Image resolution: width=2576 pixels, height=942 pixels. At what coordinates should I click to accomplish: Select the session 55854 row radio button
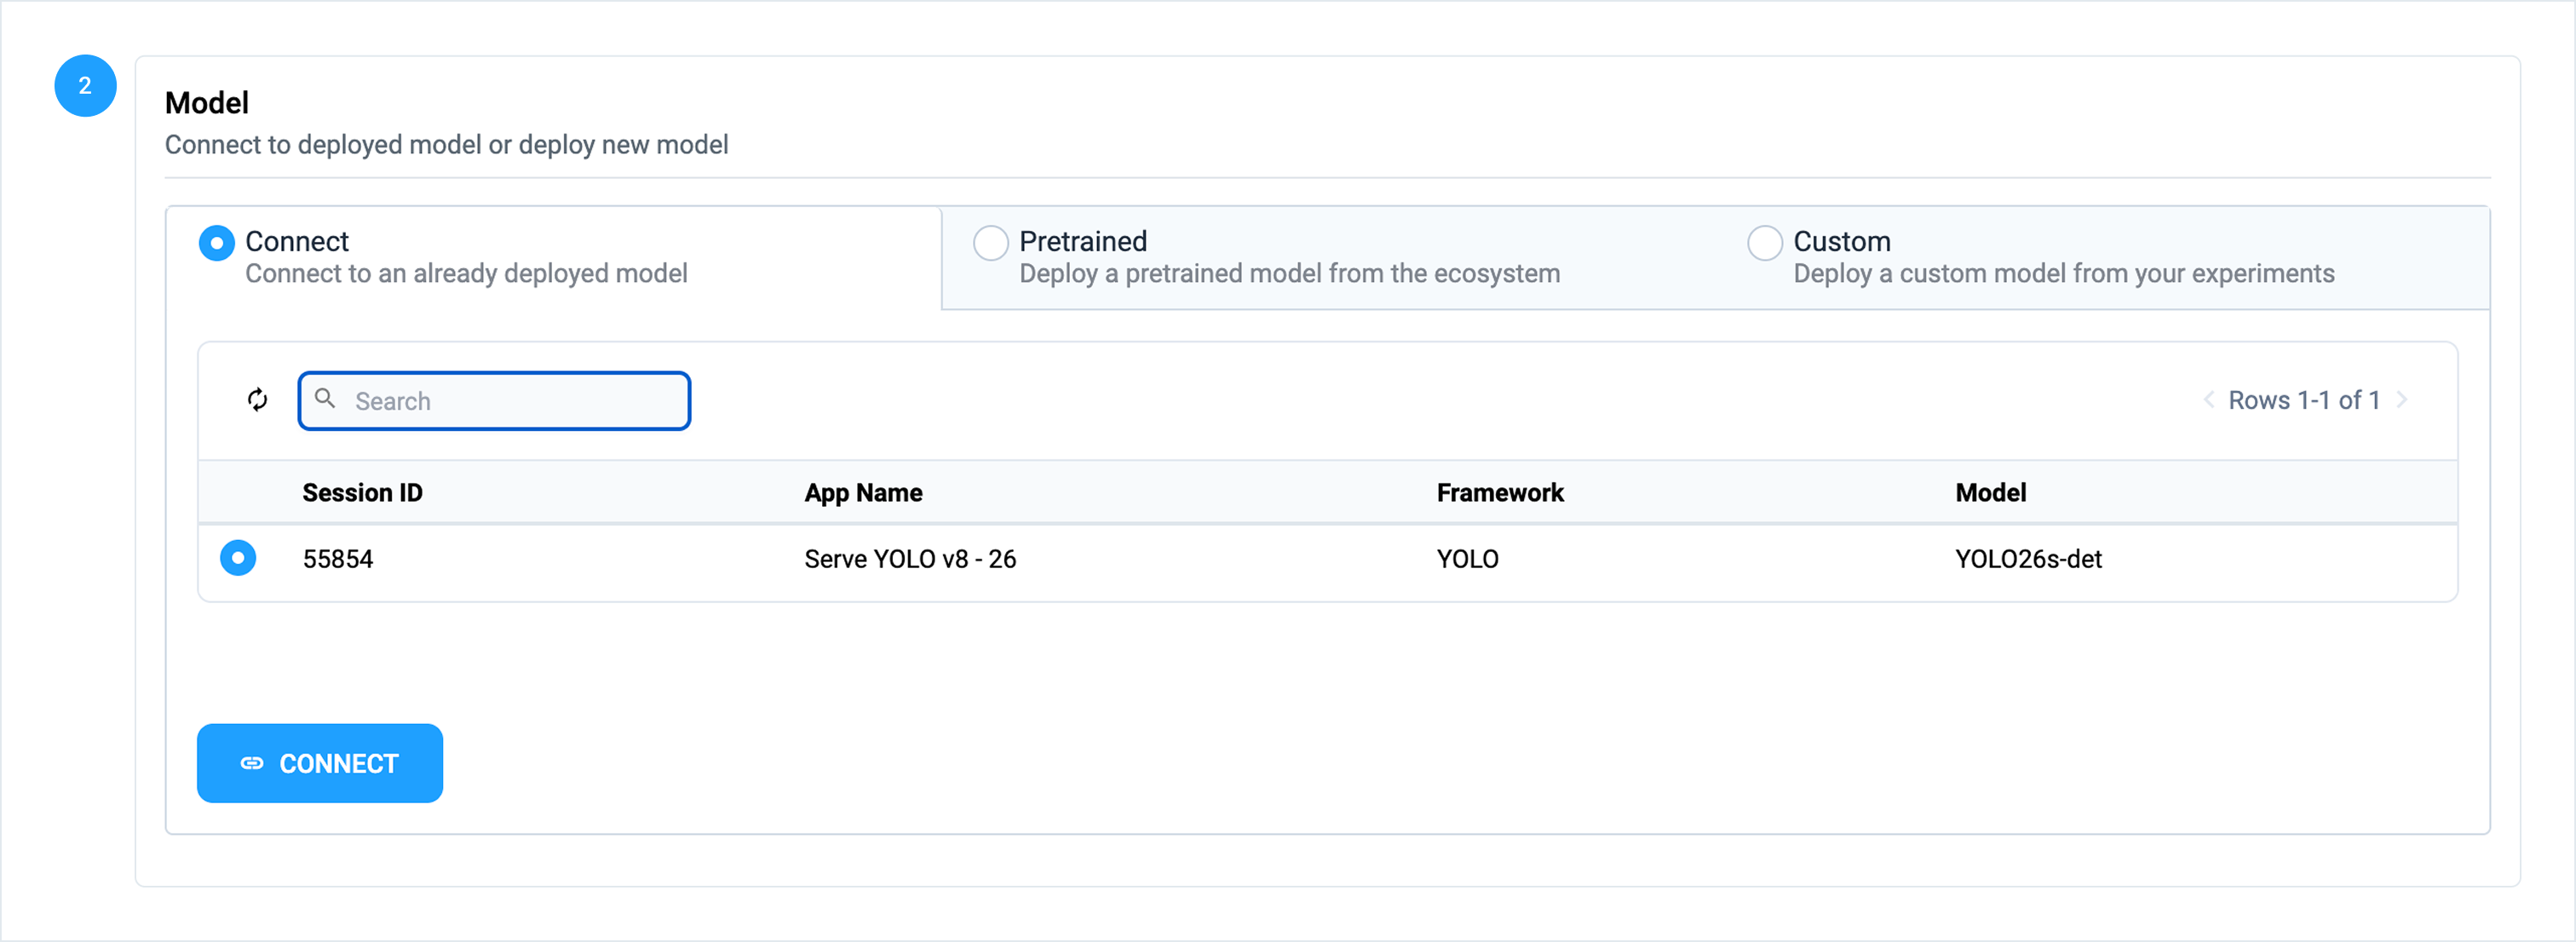(238, 558)
